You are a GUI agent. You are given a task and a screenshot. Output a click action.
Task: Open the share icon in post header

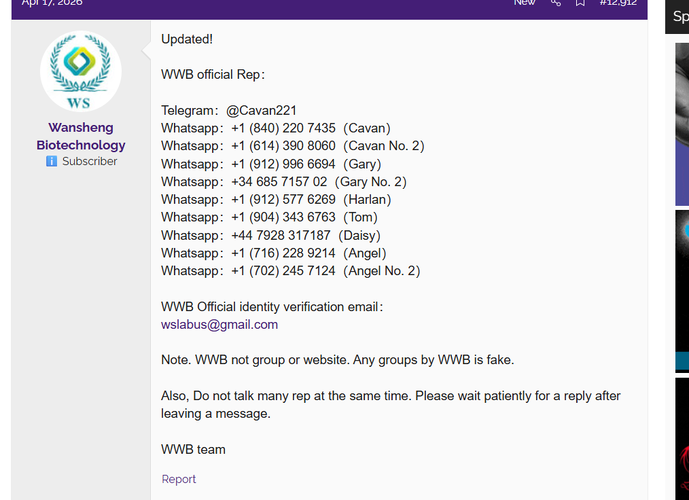[556, 3]
